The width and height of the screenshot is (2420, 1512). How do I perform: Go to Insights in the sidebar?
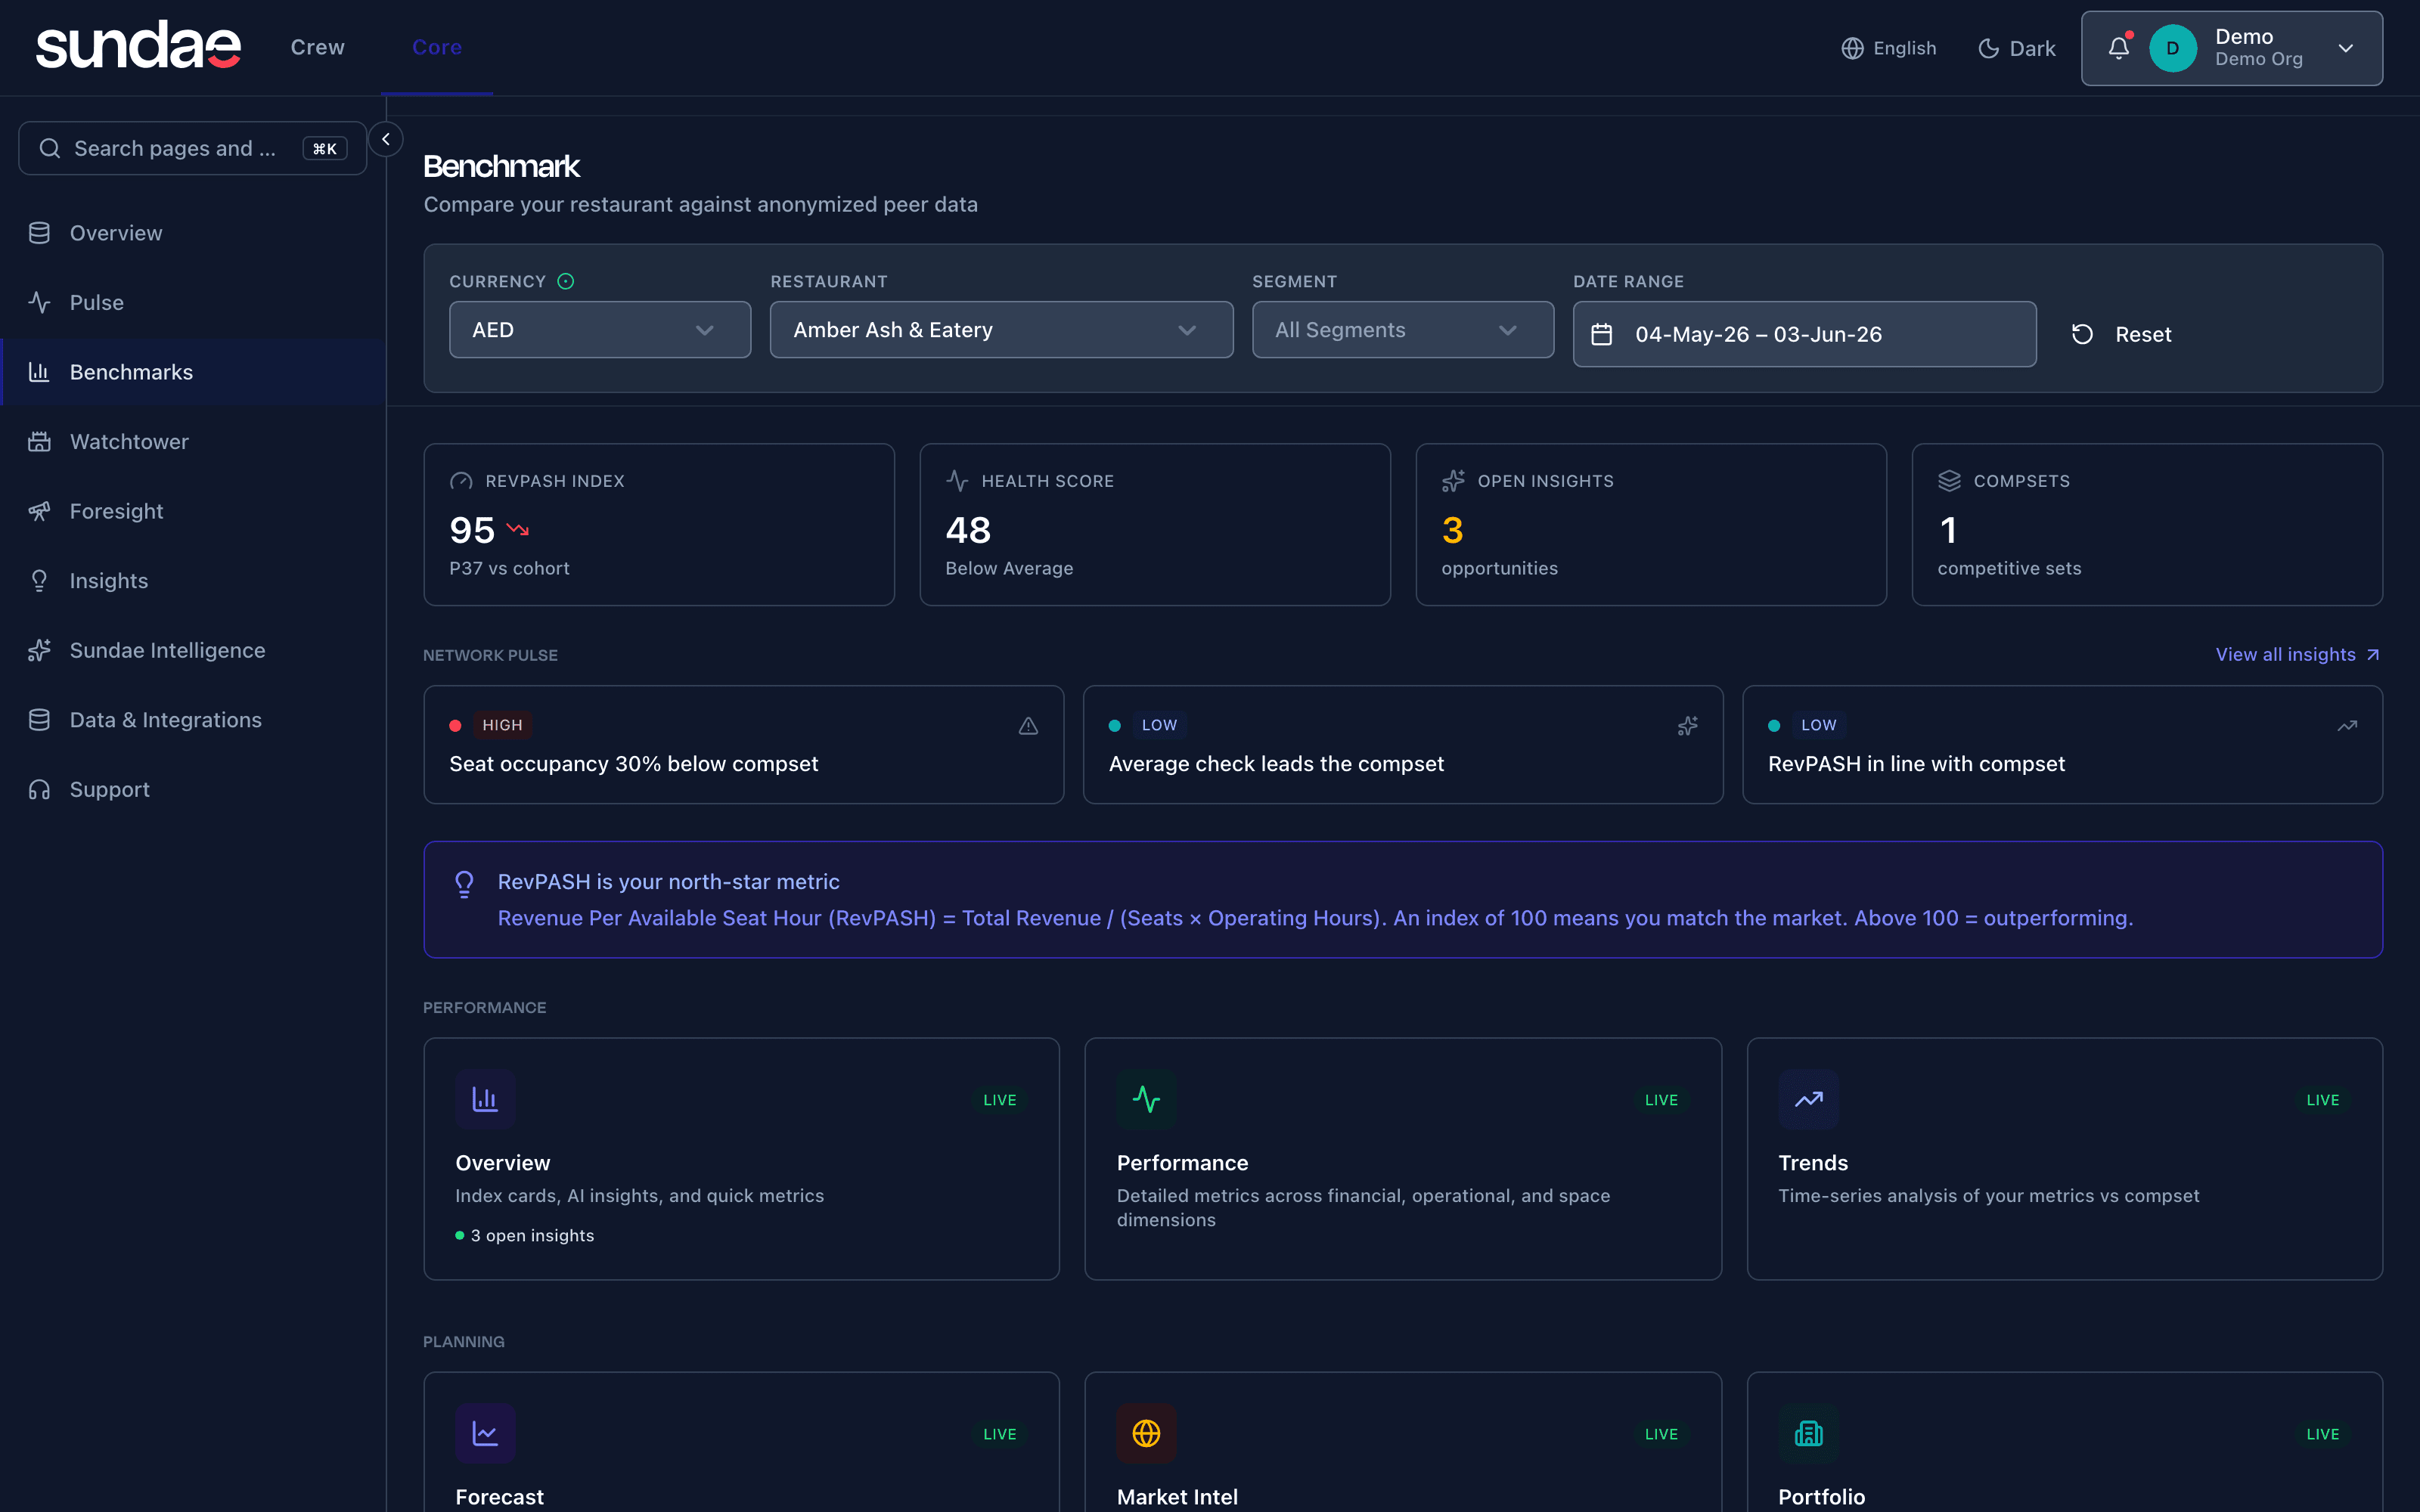pyautogui.click(x=193, y=580)
